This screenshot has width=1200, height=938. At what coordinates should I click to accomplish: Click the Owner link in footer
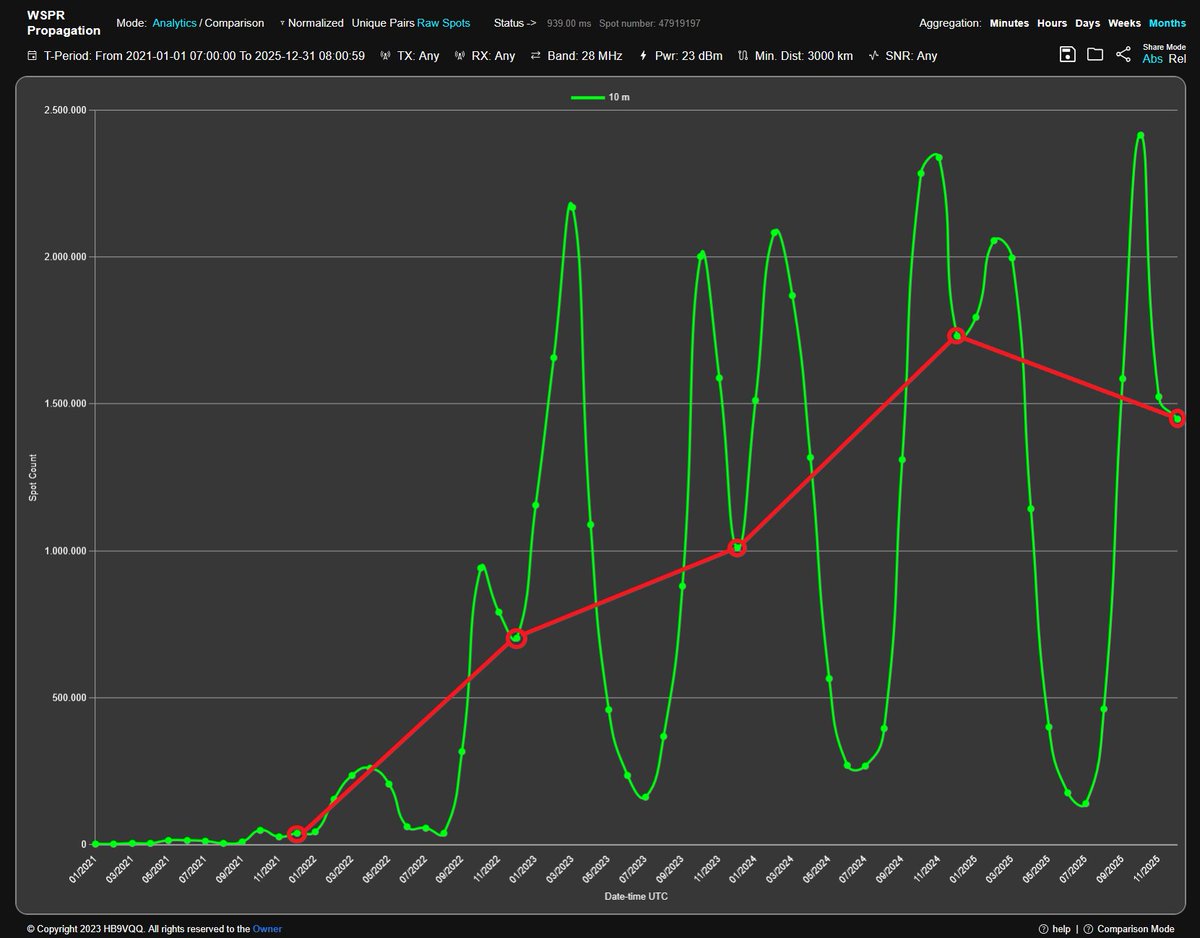point(266,929)
